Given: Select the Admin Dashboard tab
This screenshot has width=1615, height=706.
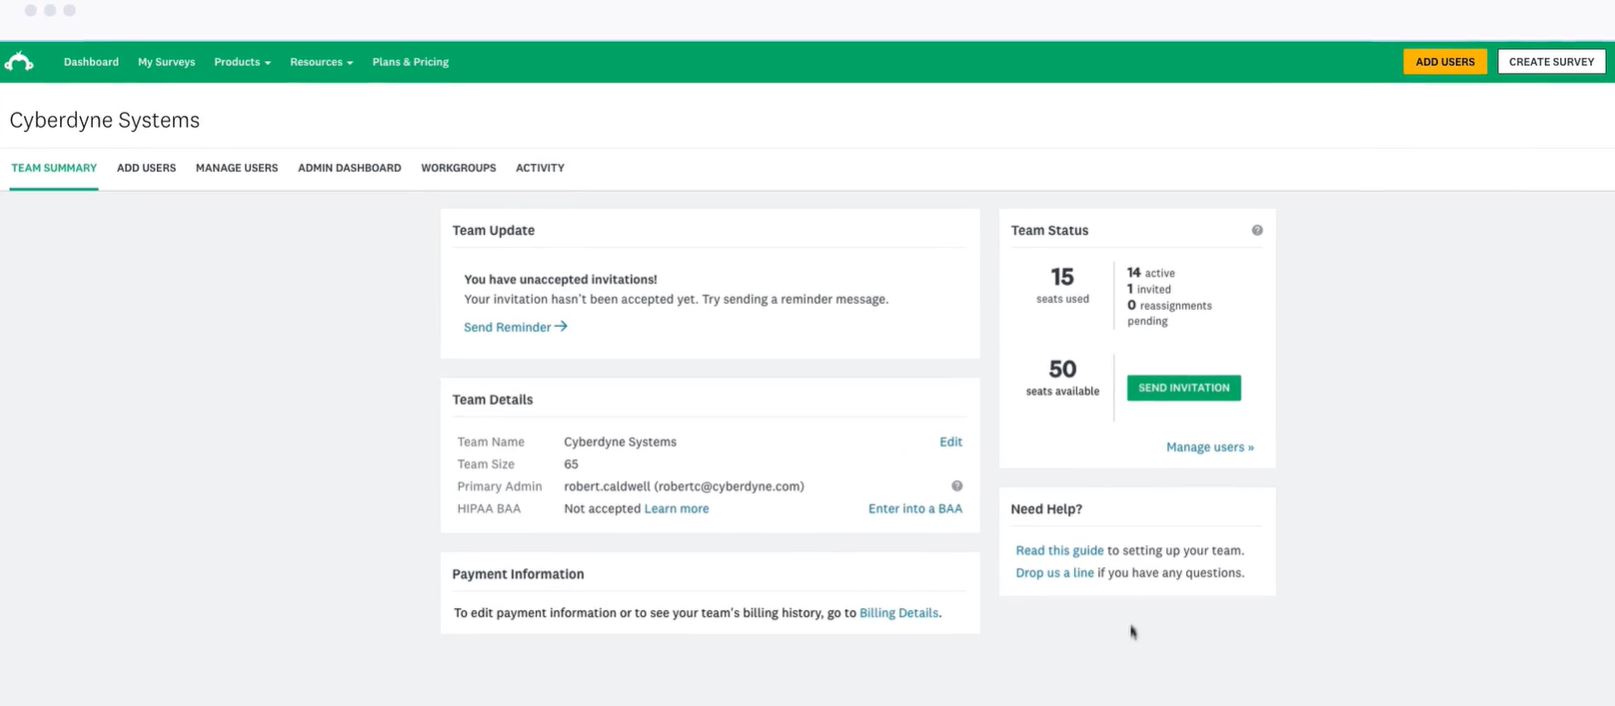Looking at the screenshot, I should point(349,168).
